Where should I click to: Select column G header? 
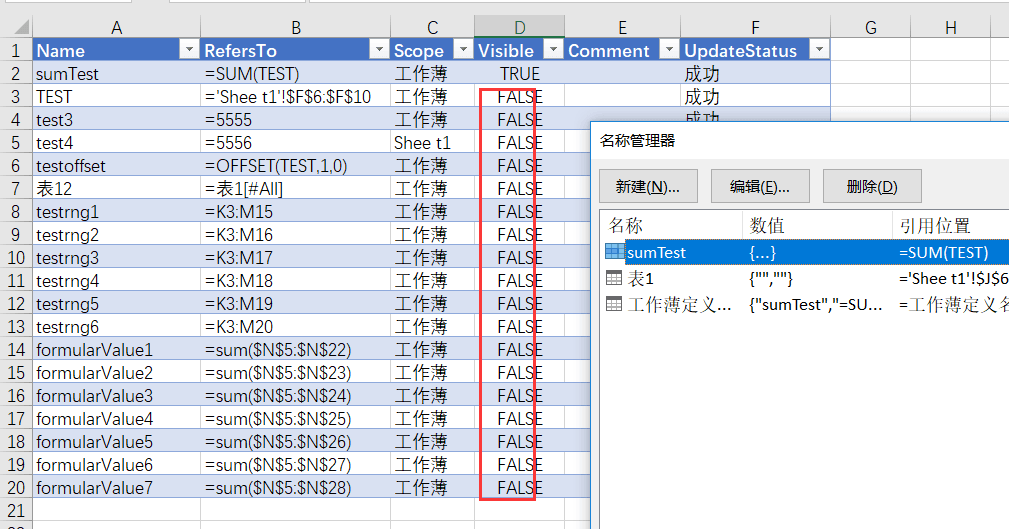pyautogui.click(x=871, y=27)
